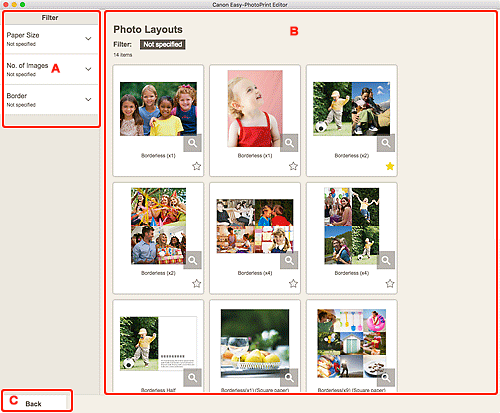Zoom the portrait four-photo Borderless (x4) layout
Image resolution: width=500 pixels, height=413 pixels.
click(386, 260)
